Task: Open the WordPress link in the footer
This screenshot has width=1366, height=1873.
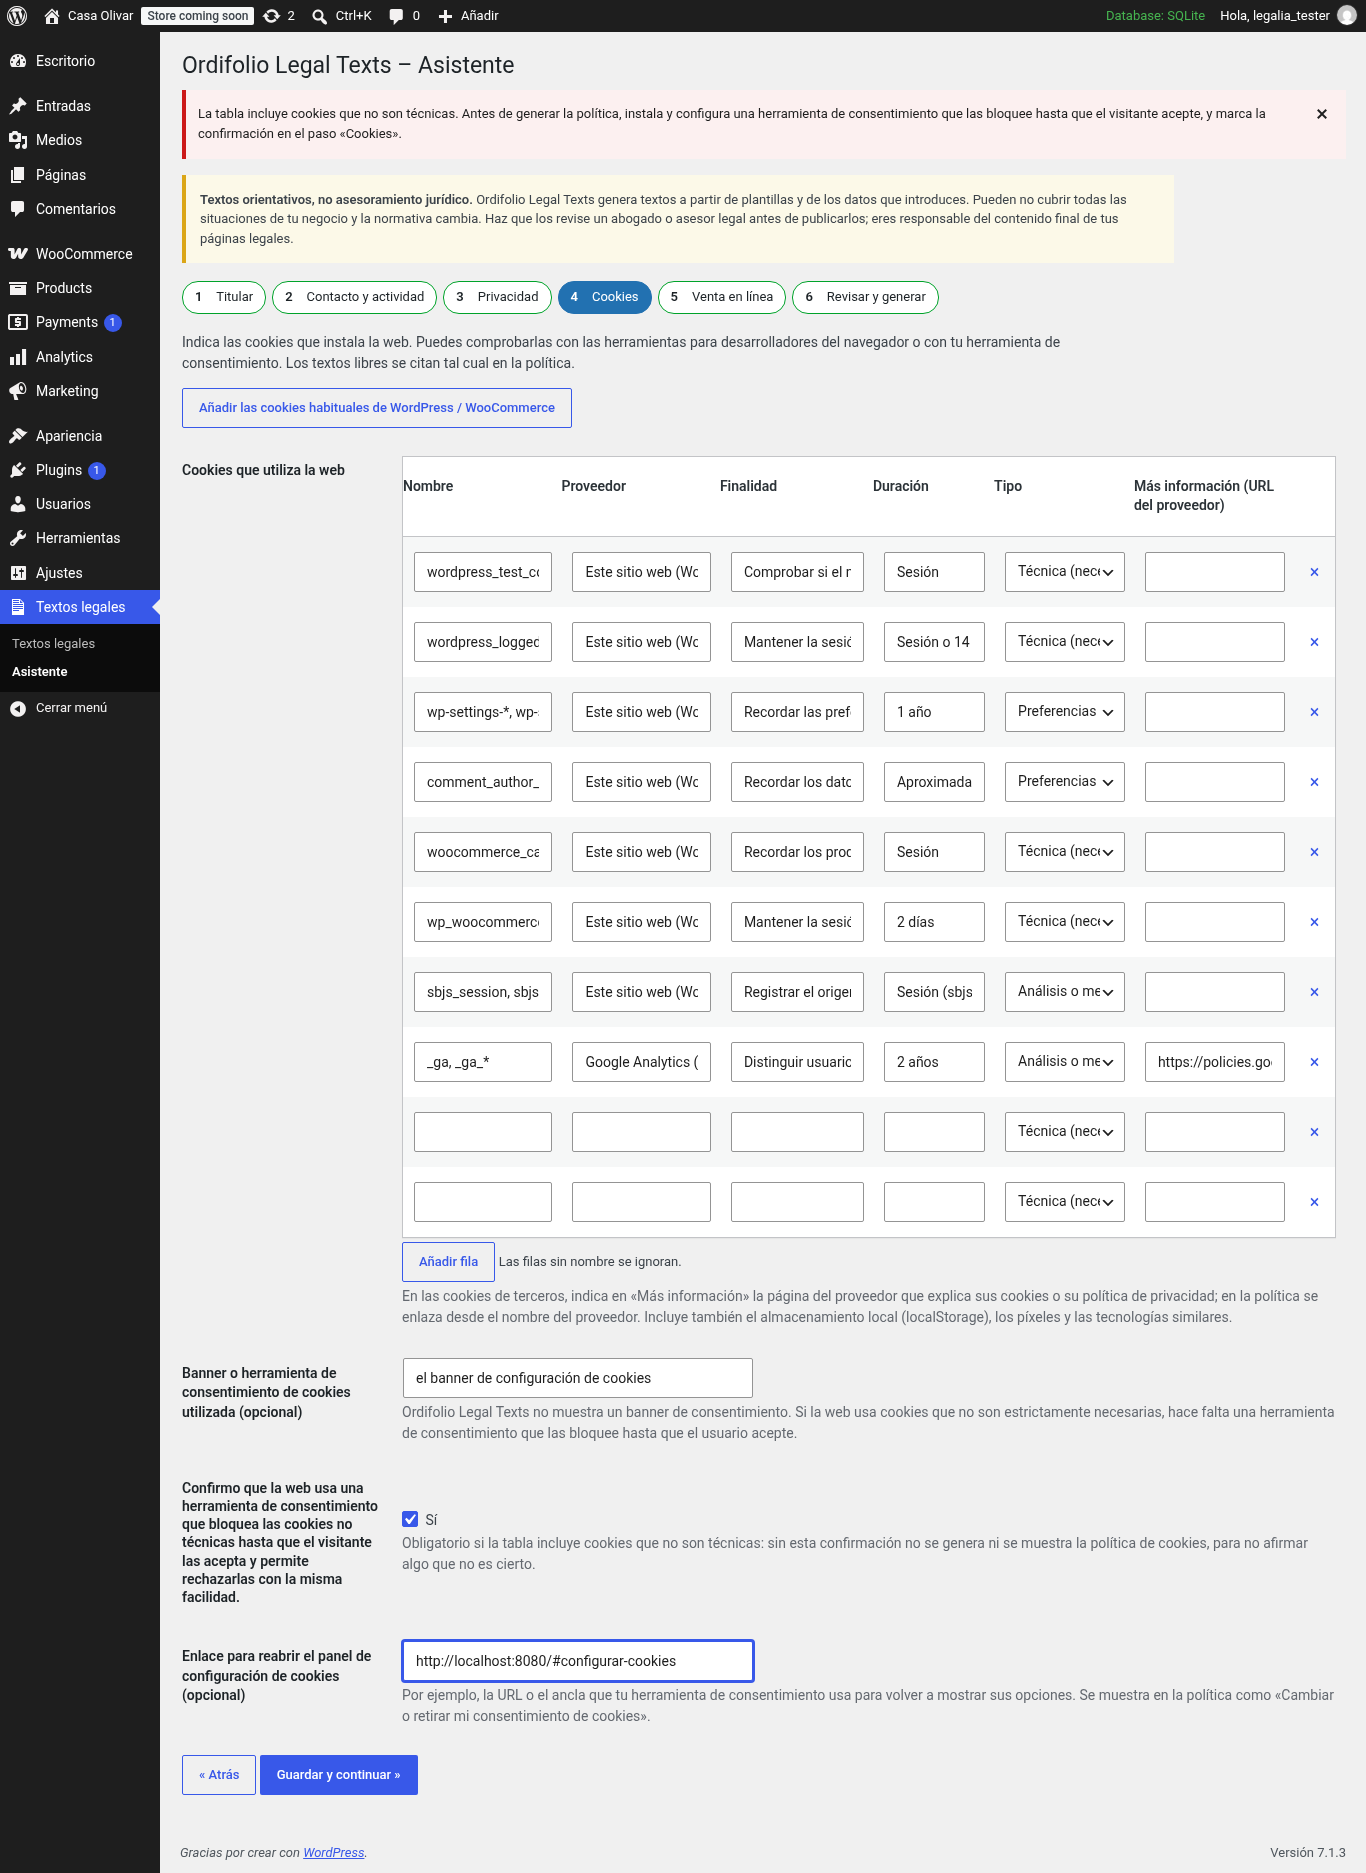Action: [333, 1853]
